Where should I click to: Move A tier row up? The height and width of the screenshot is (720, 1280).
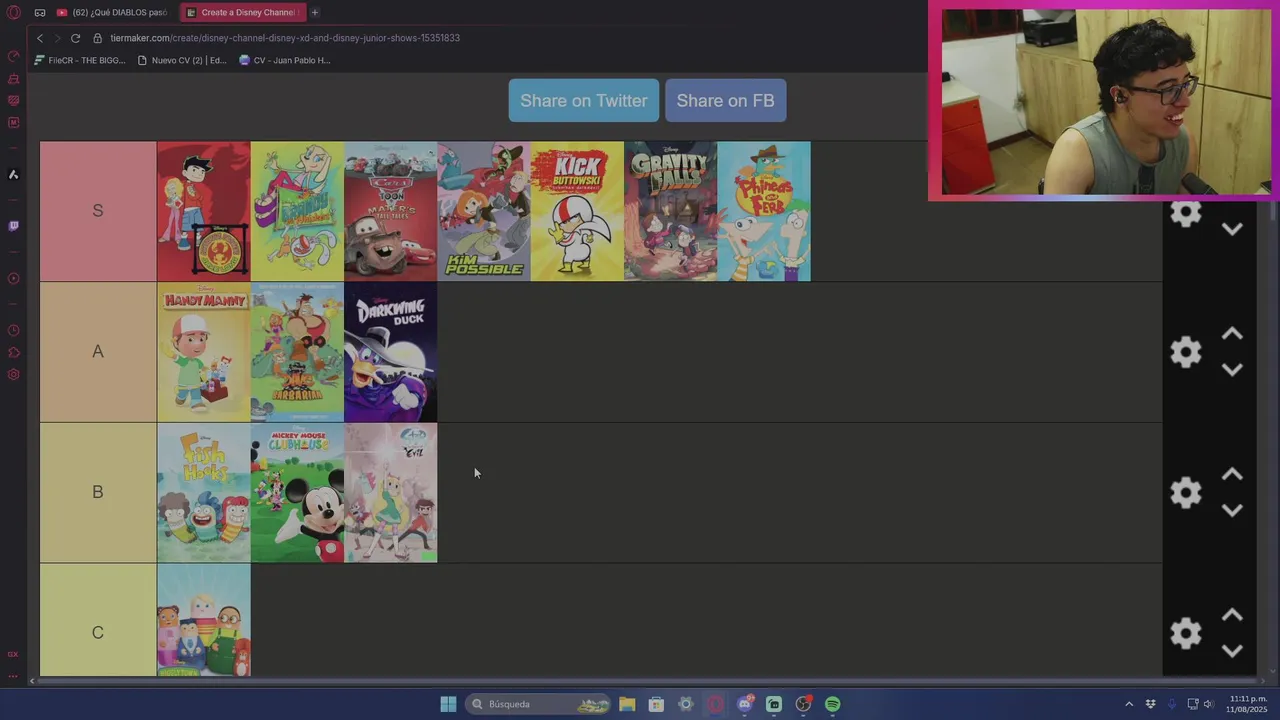click(x=1232, y=334)
